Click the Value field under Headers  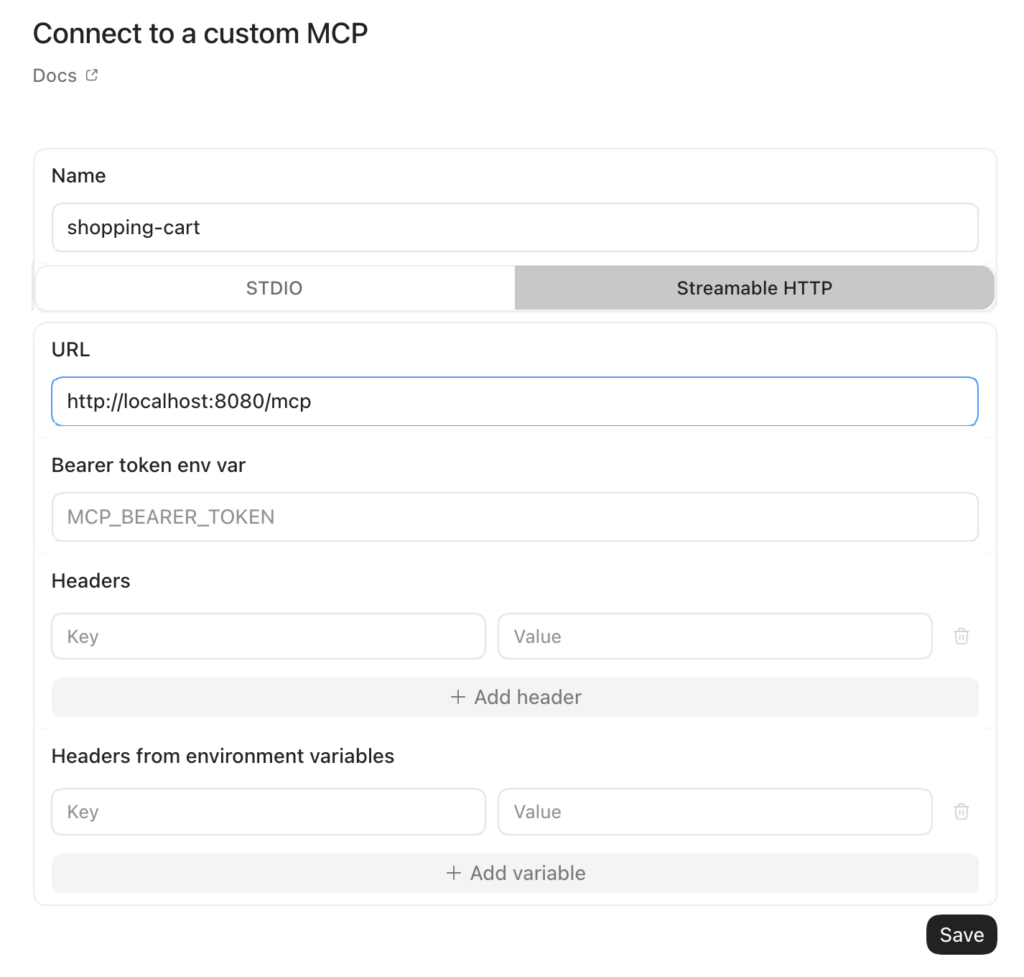(715, 636)
